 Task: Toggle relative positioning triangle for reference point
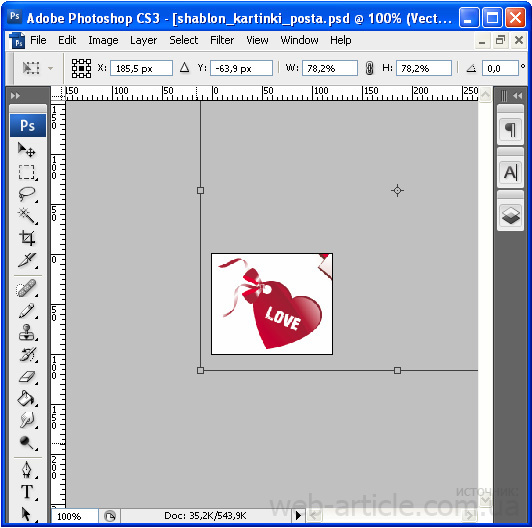[x=184, y=68]
